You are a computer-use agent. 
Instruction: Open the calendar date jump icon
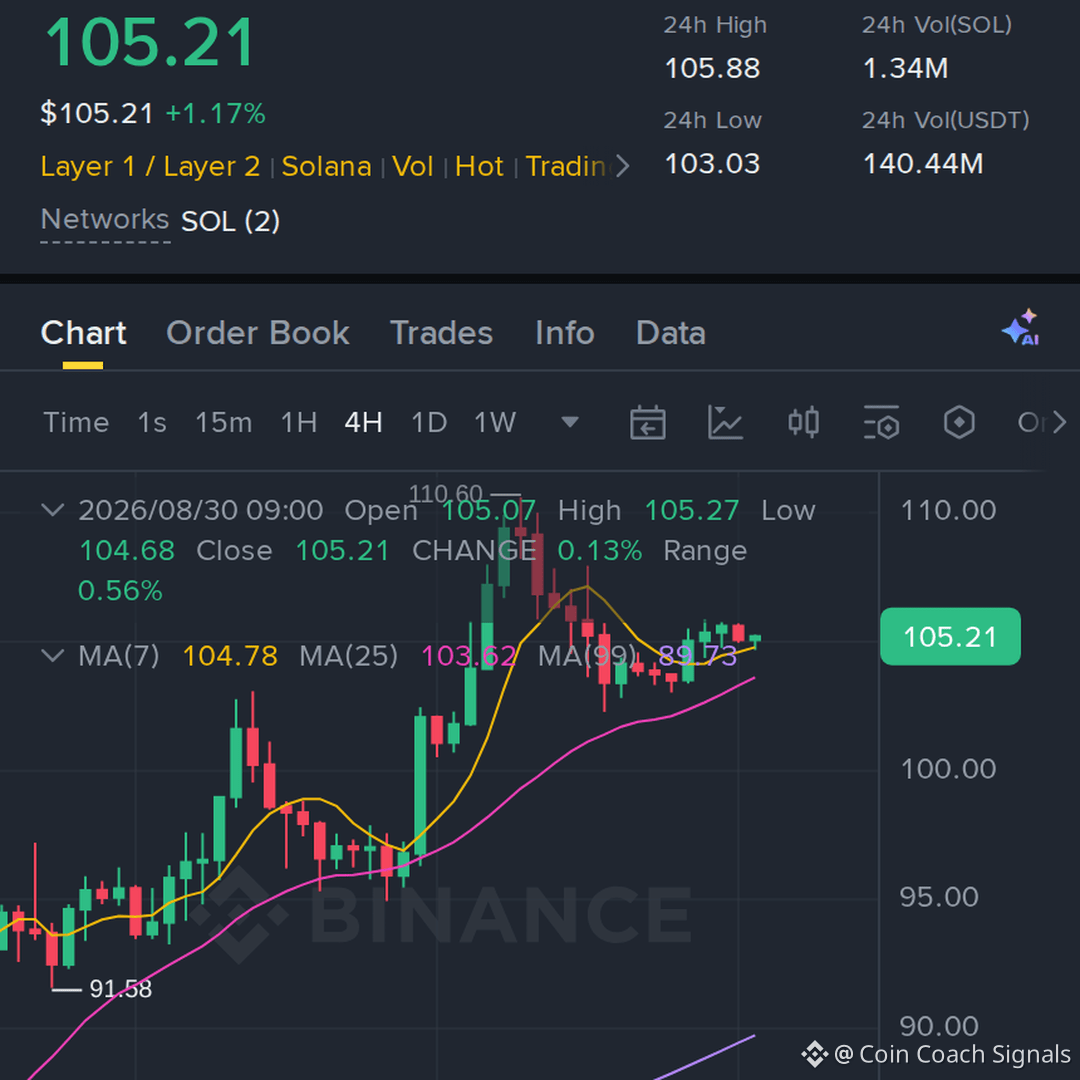tap(647, 422)
